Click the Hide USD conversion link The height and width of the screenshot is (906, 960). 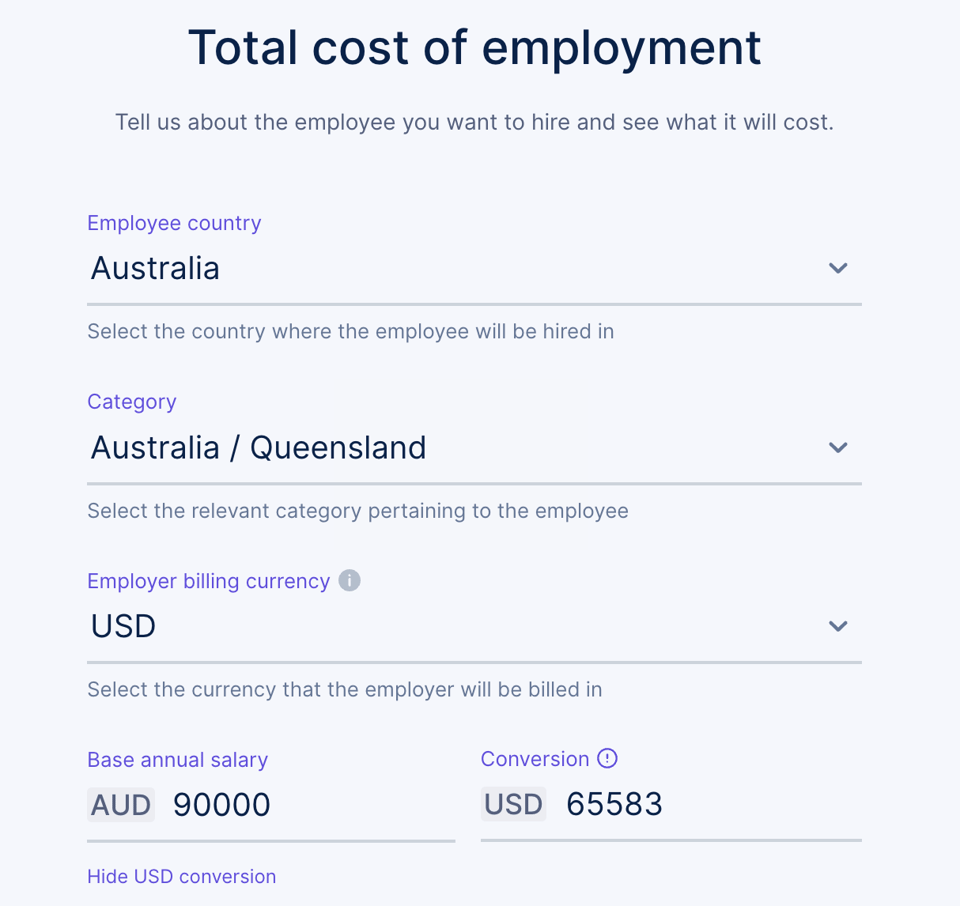(181, 876)
